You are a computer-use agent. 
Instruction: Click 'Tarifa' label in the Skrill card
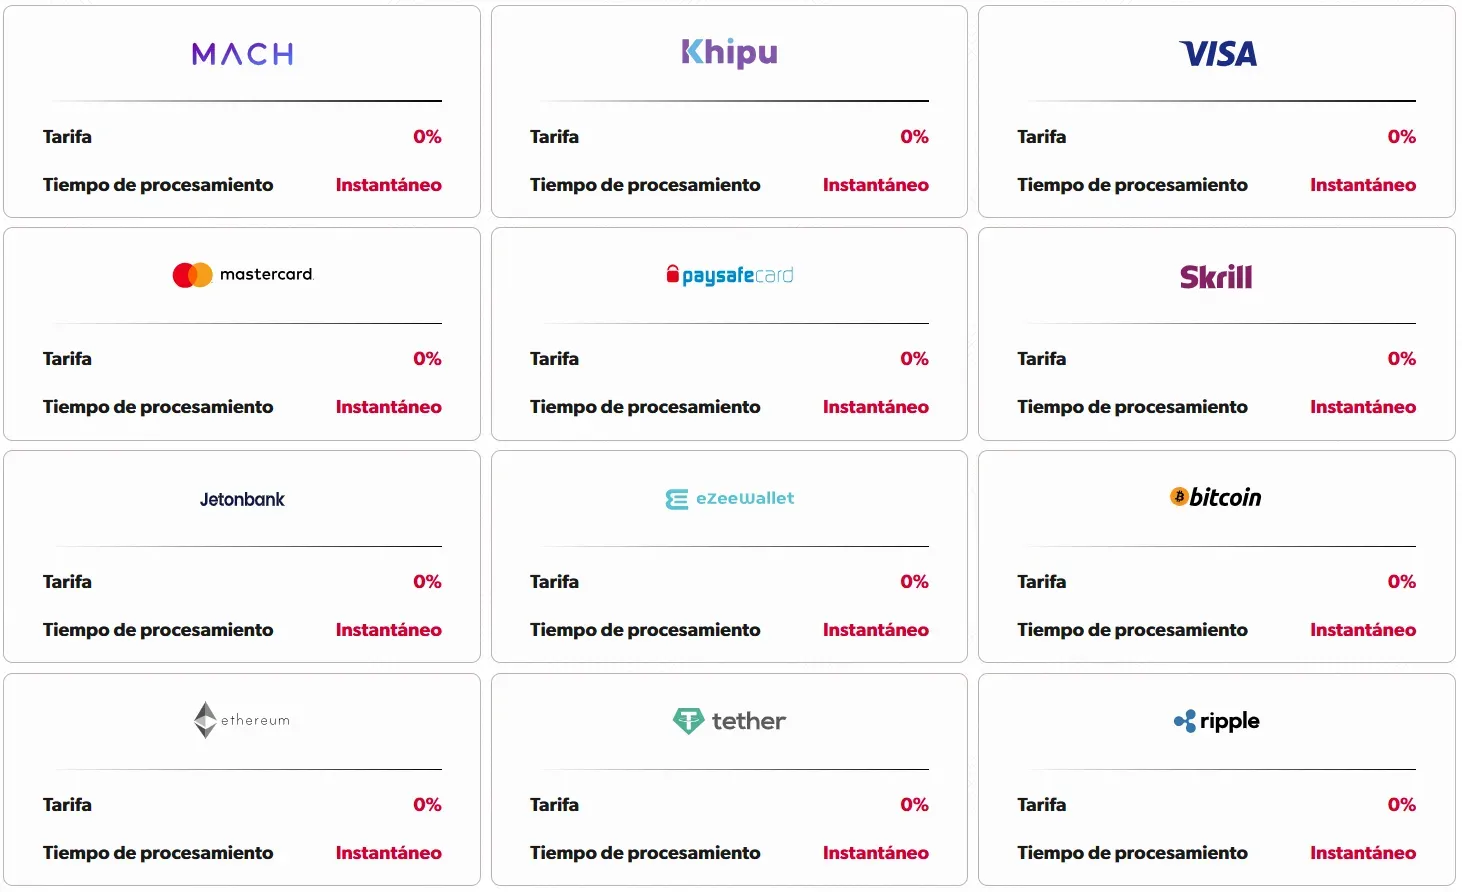[1041, 359]
